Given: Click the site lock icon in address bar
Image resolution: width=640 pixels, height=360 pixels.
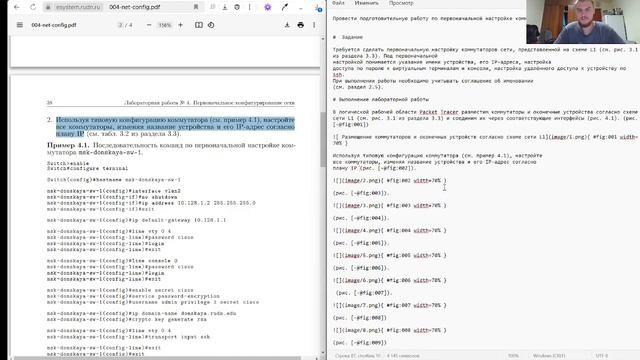Looking at the screenshot, I should pyautogui.click(x=48, y=7).
